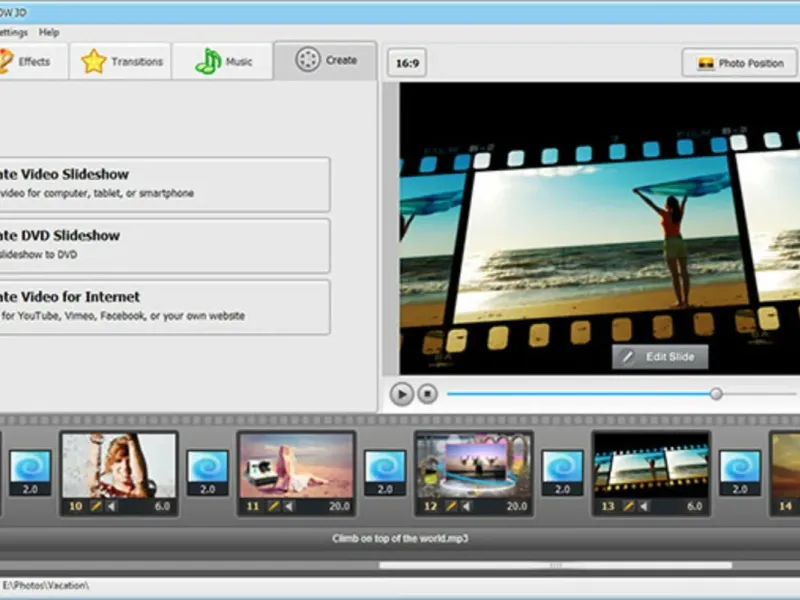Click the 6.0 duration on slide 10
Viewport: 800px width, 600px height.
(162, 506)
